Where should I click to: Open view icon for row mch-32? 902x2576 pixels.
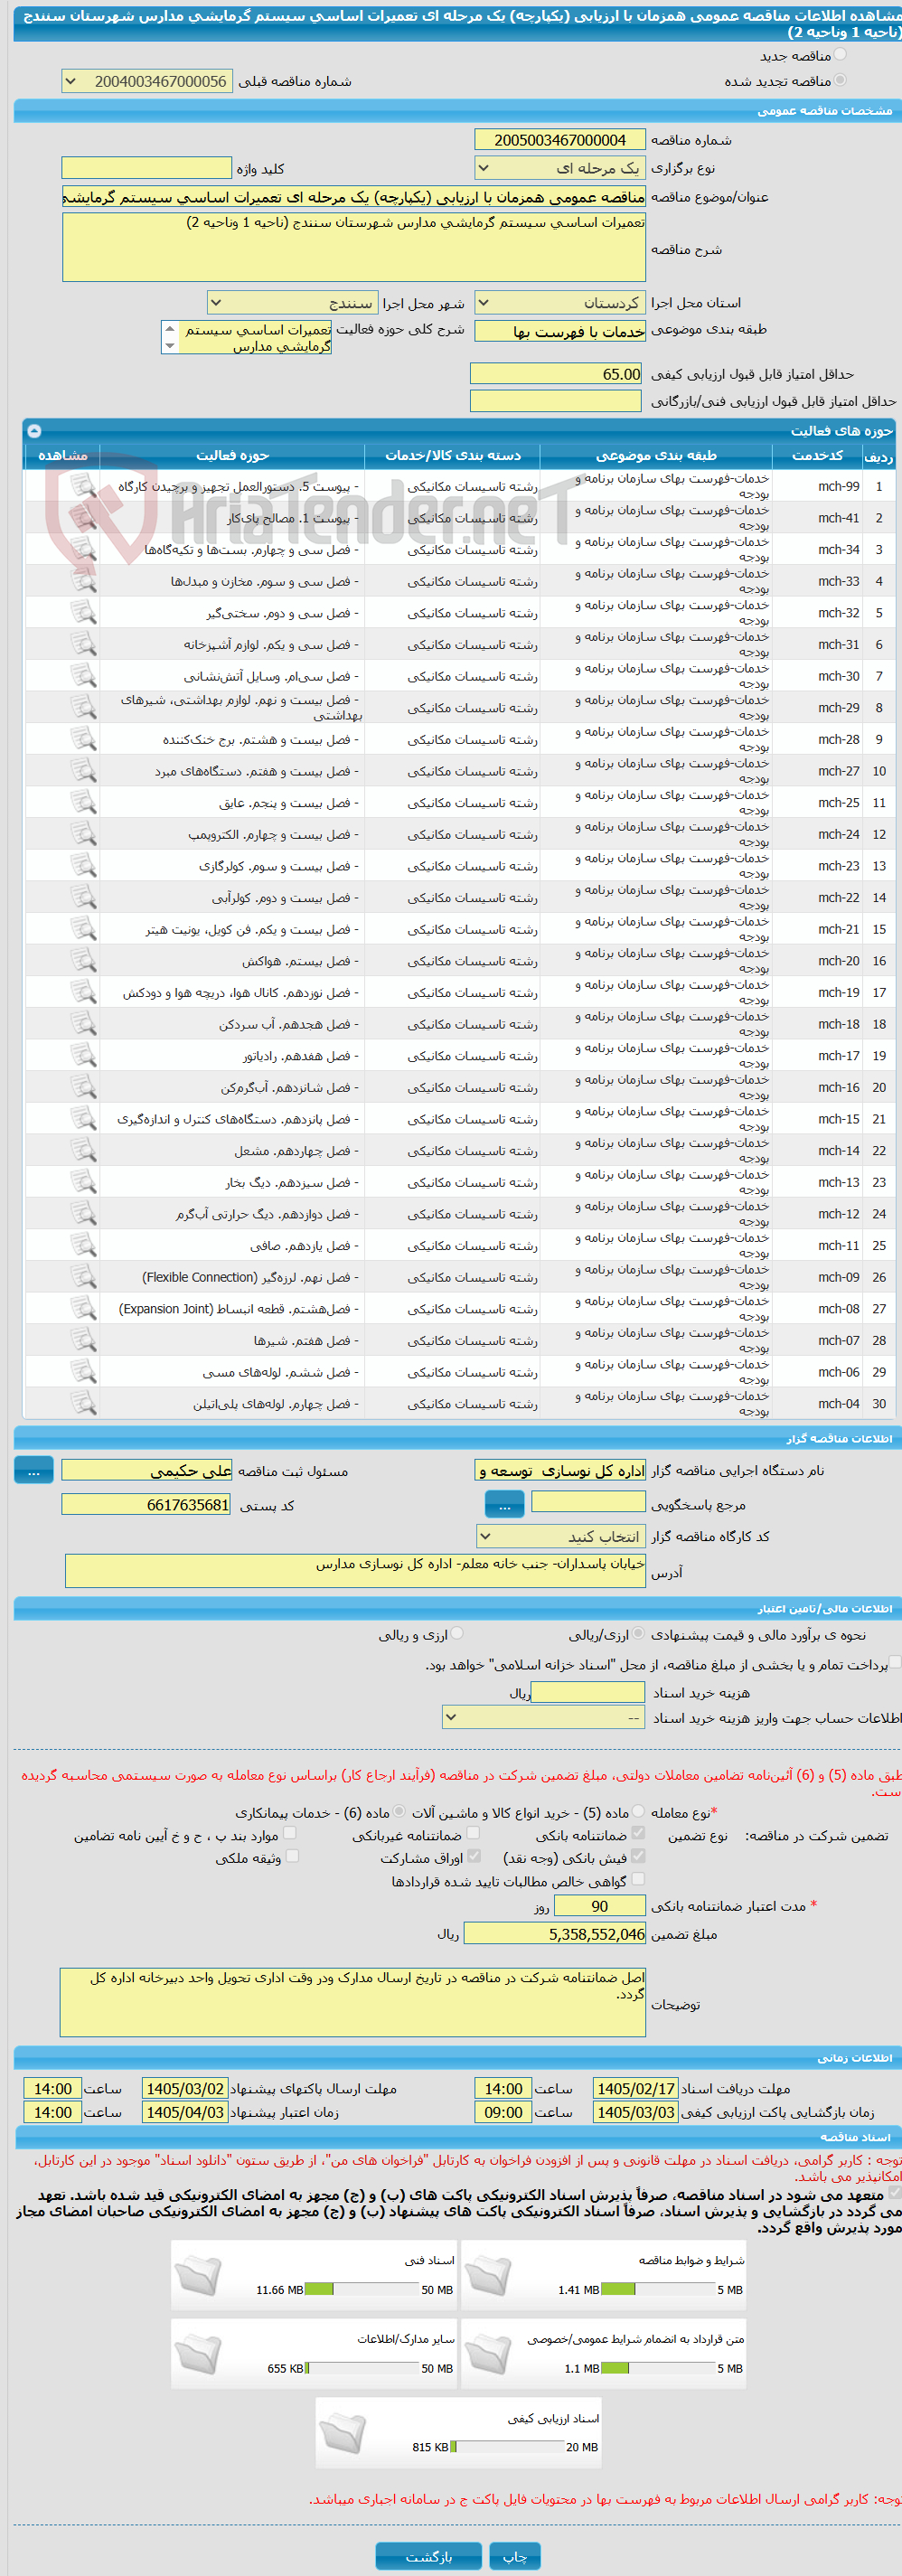tap(83, 613)
